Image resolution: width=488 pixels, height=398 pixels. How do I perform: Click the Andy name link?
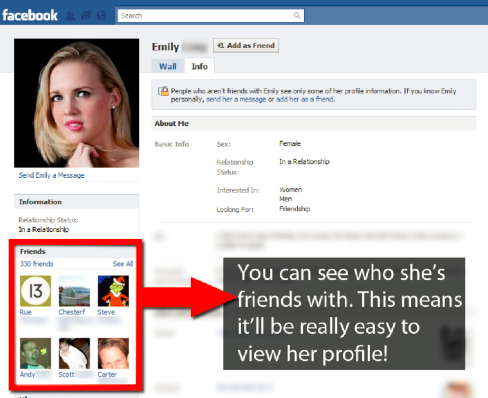[x=27, y=375]
